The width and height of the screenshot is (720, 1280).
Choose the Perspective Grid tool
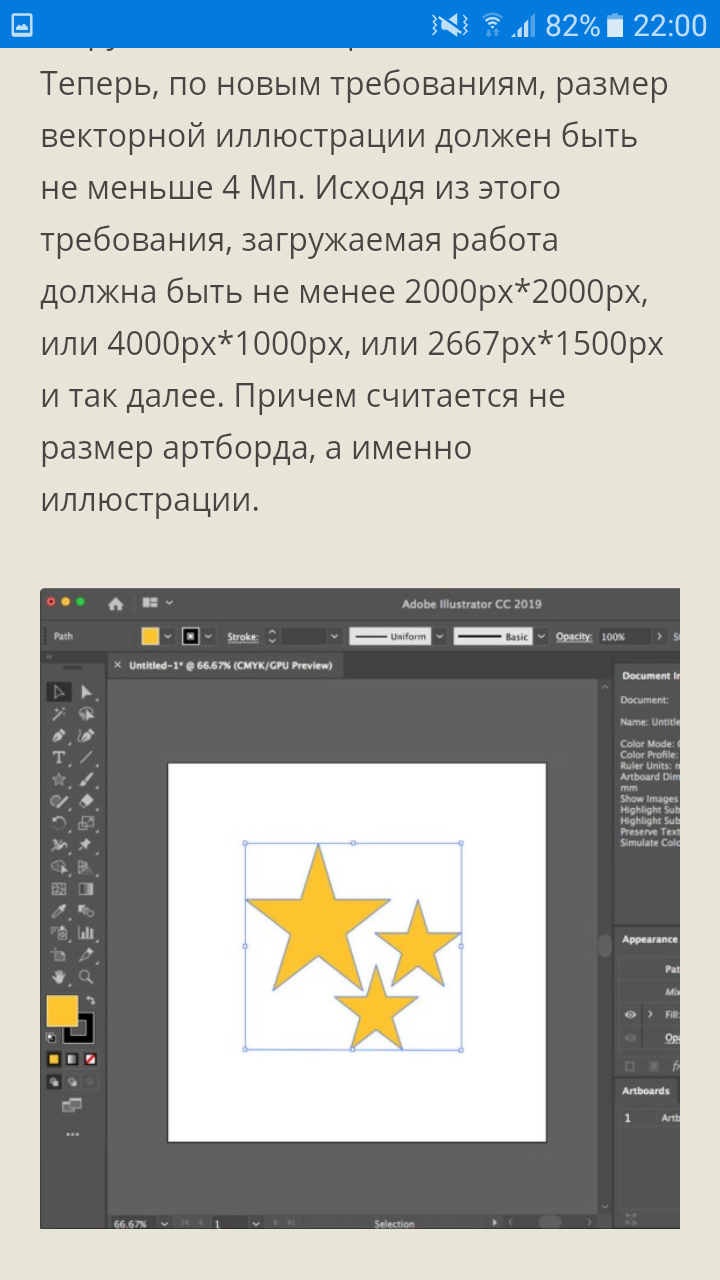click(87, 866)
